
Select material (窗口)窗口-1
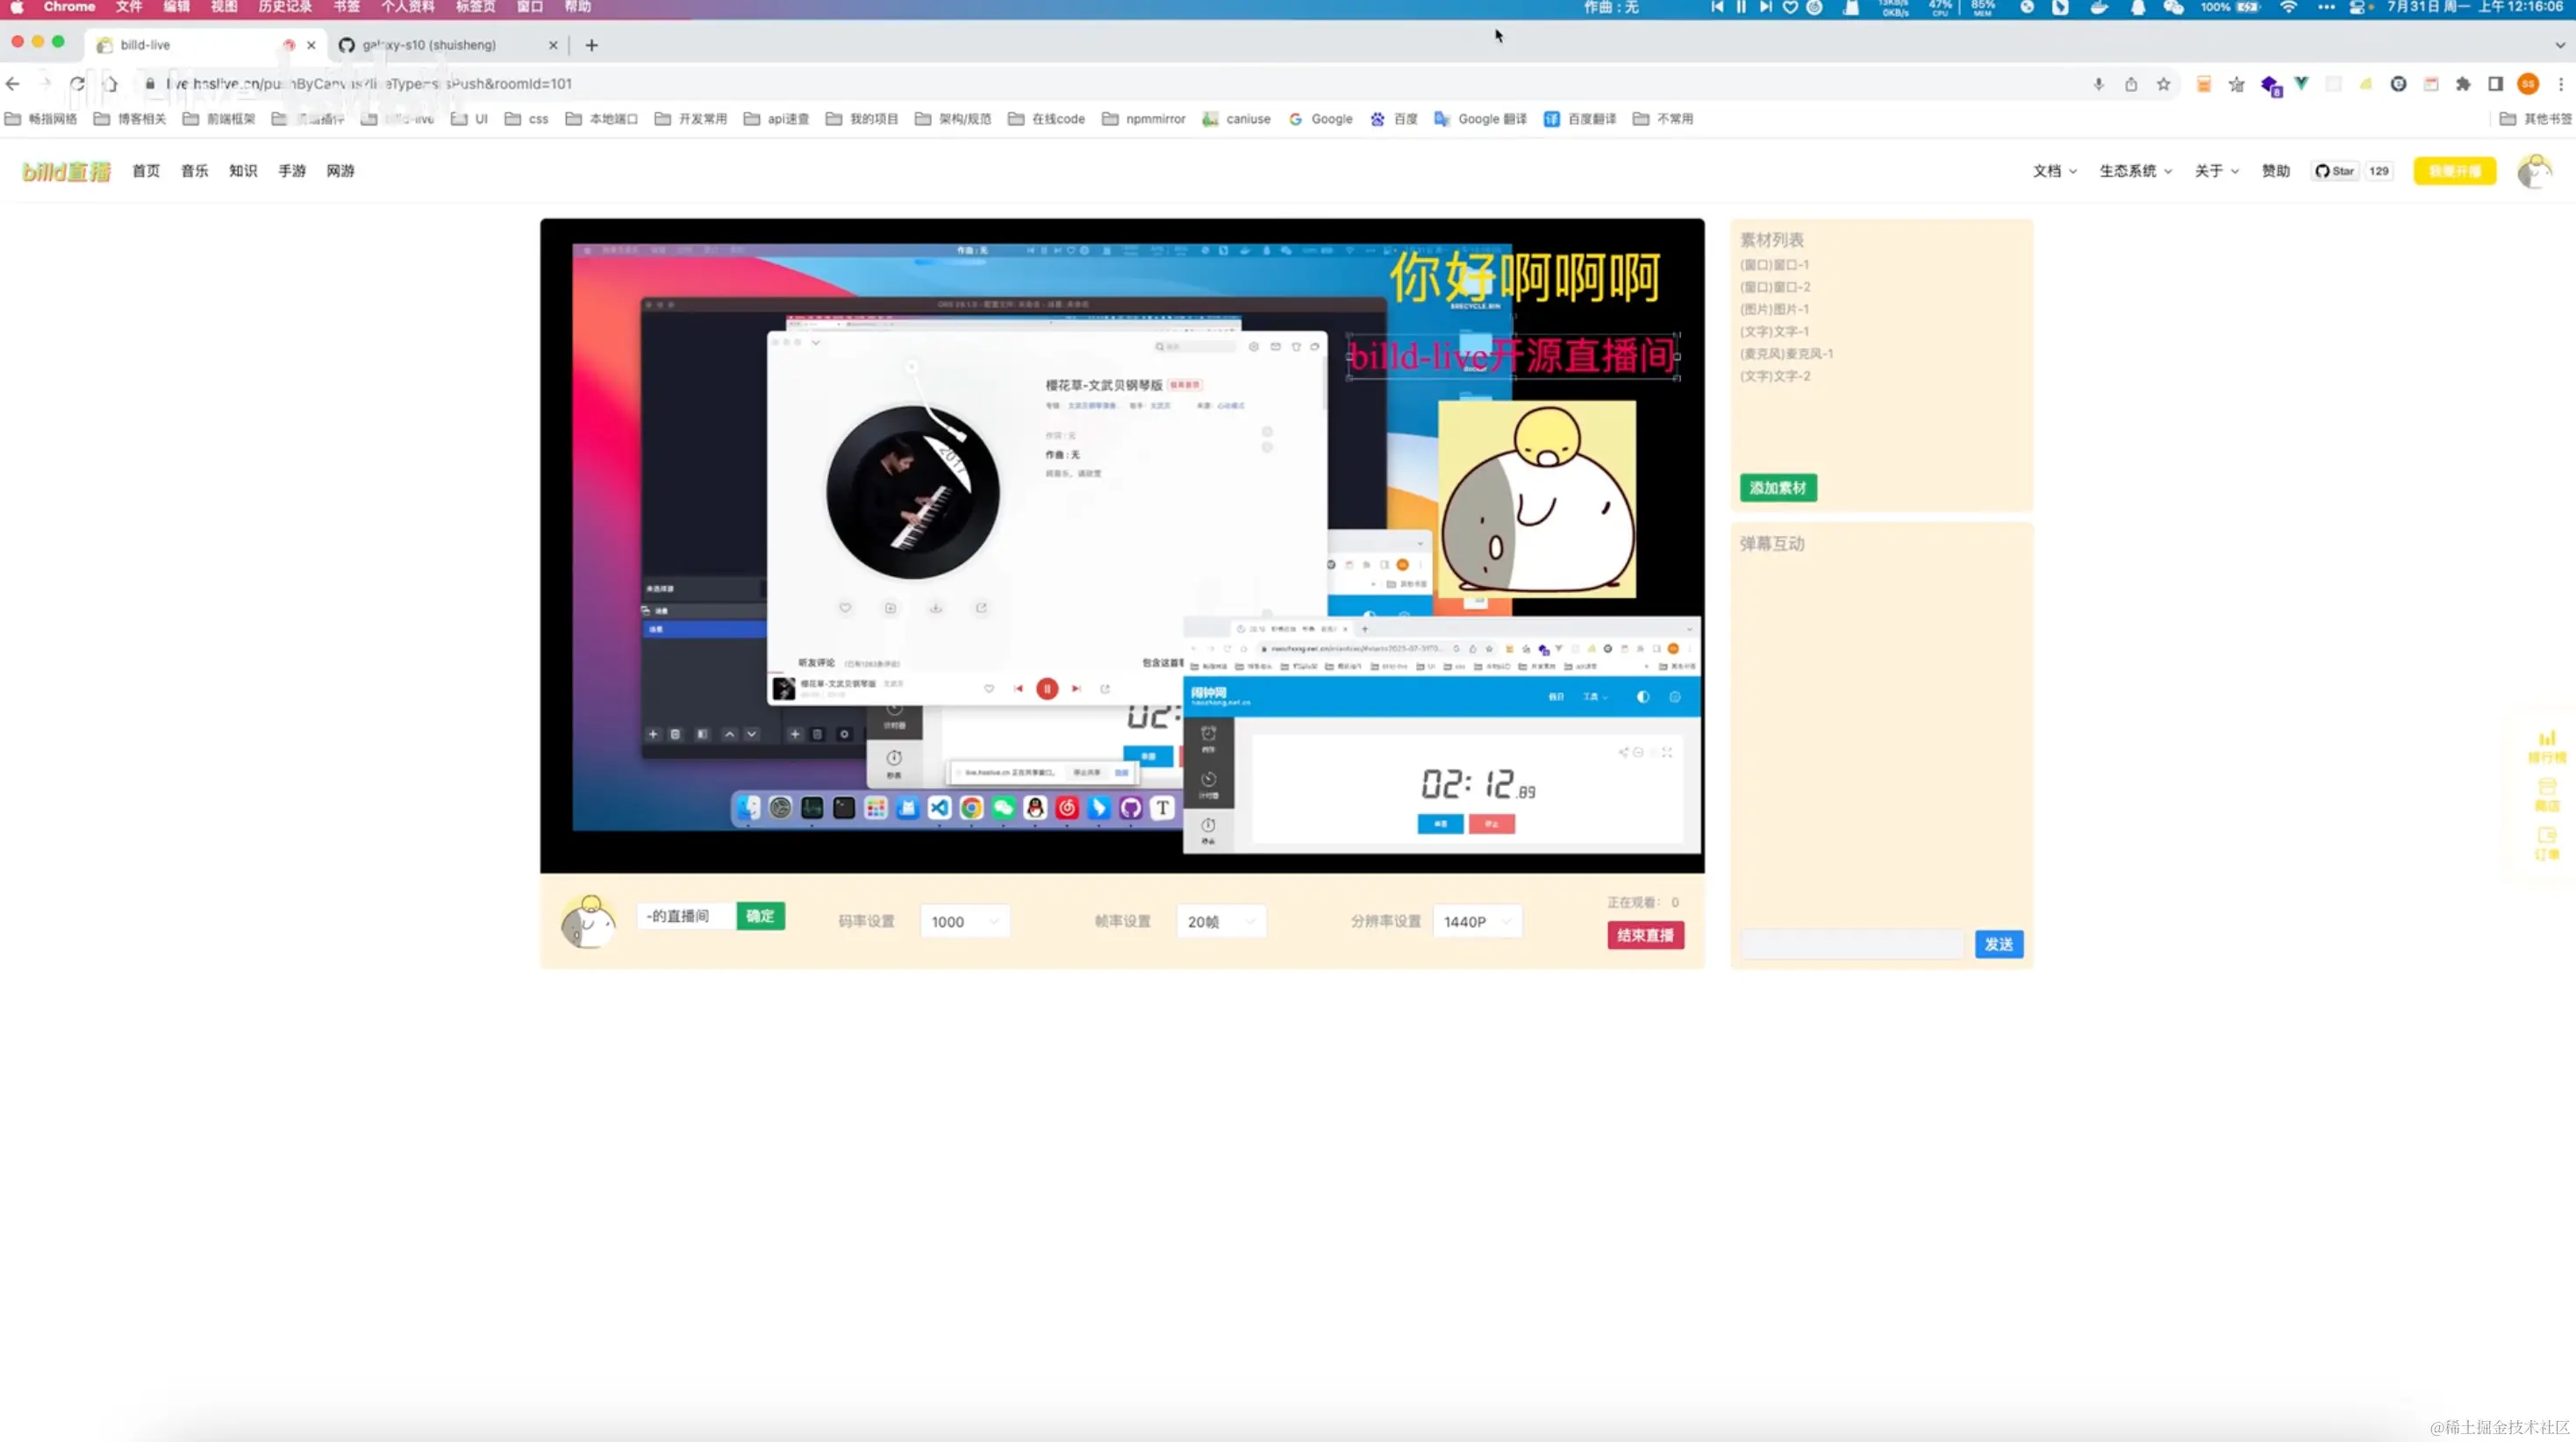coord(1774,265)
